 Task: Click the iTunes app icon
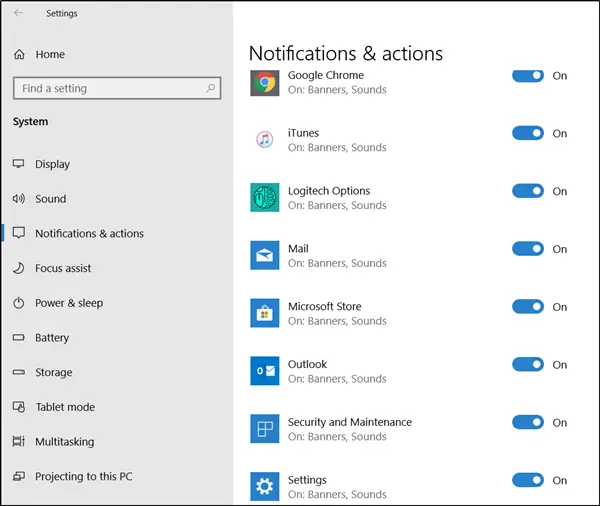tap(264, 140)
